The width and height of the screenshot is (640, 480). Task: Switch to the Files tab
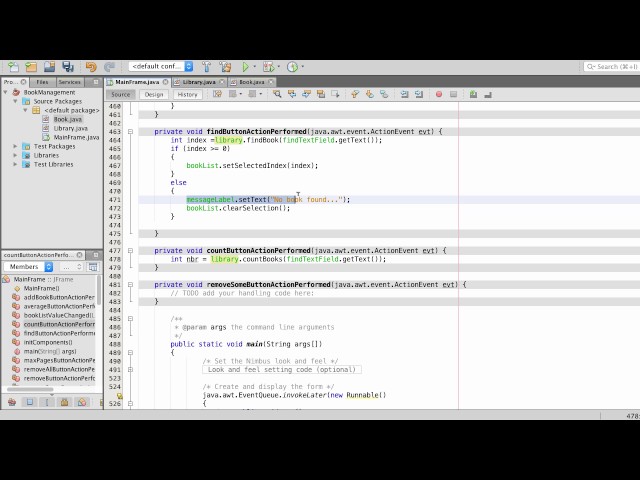42,82
